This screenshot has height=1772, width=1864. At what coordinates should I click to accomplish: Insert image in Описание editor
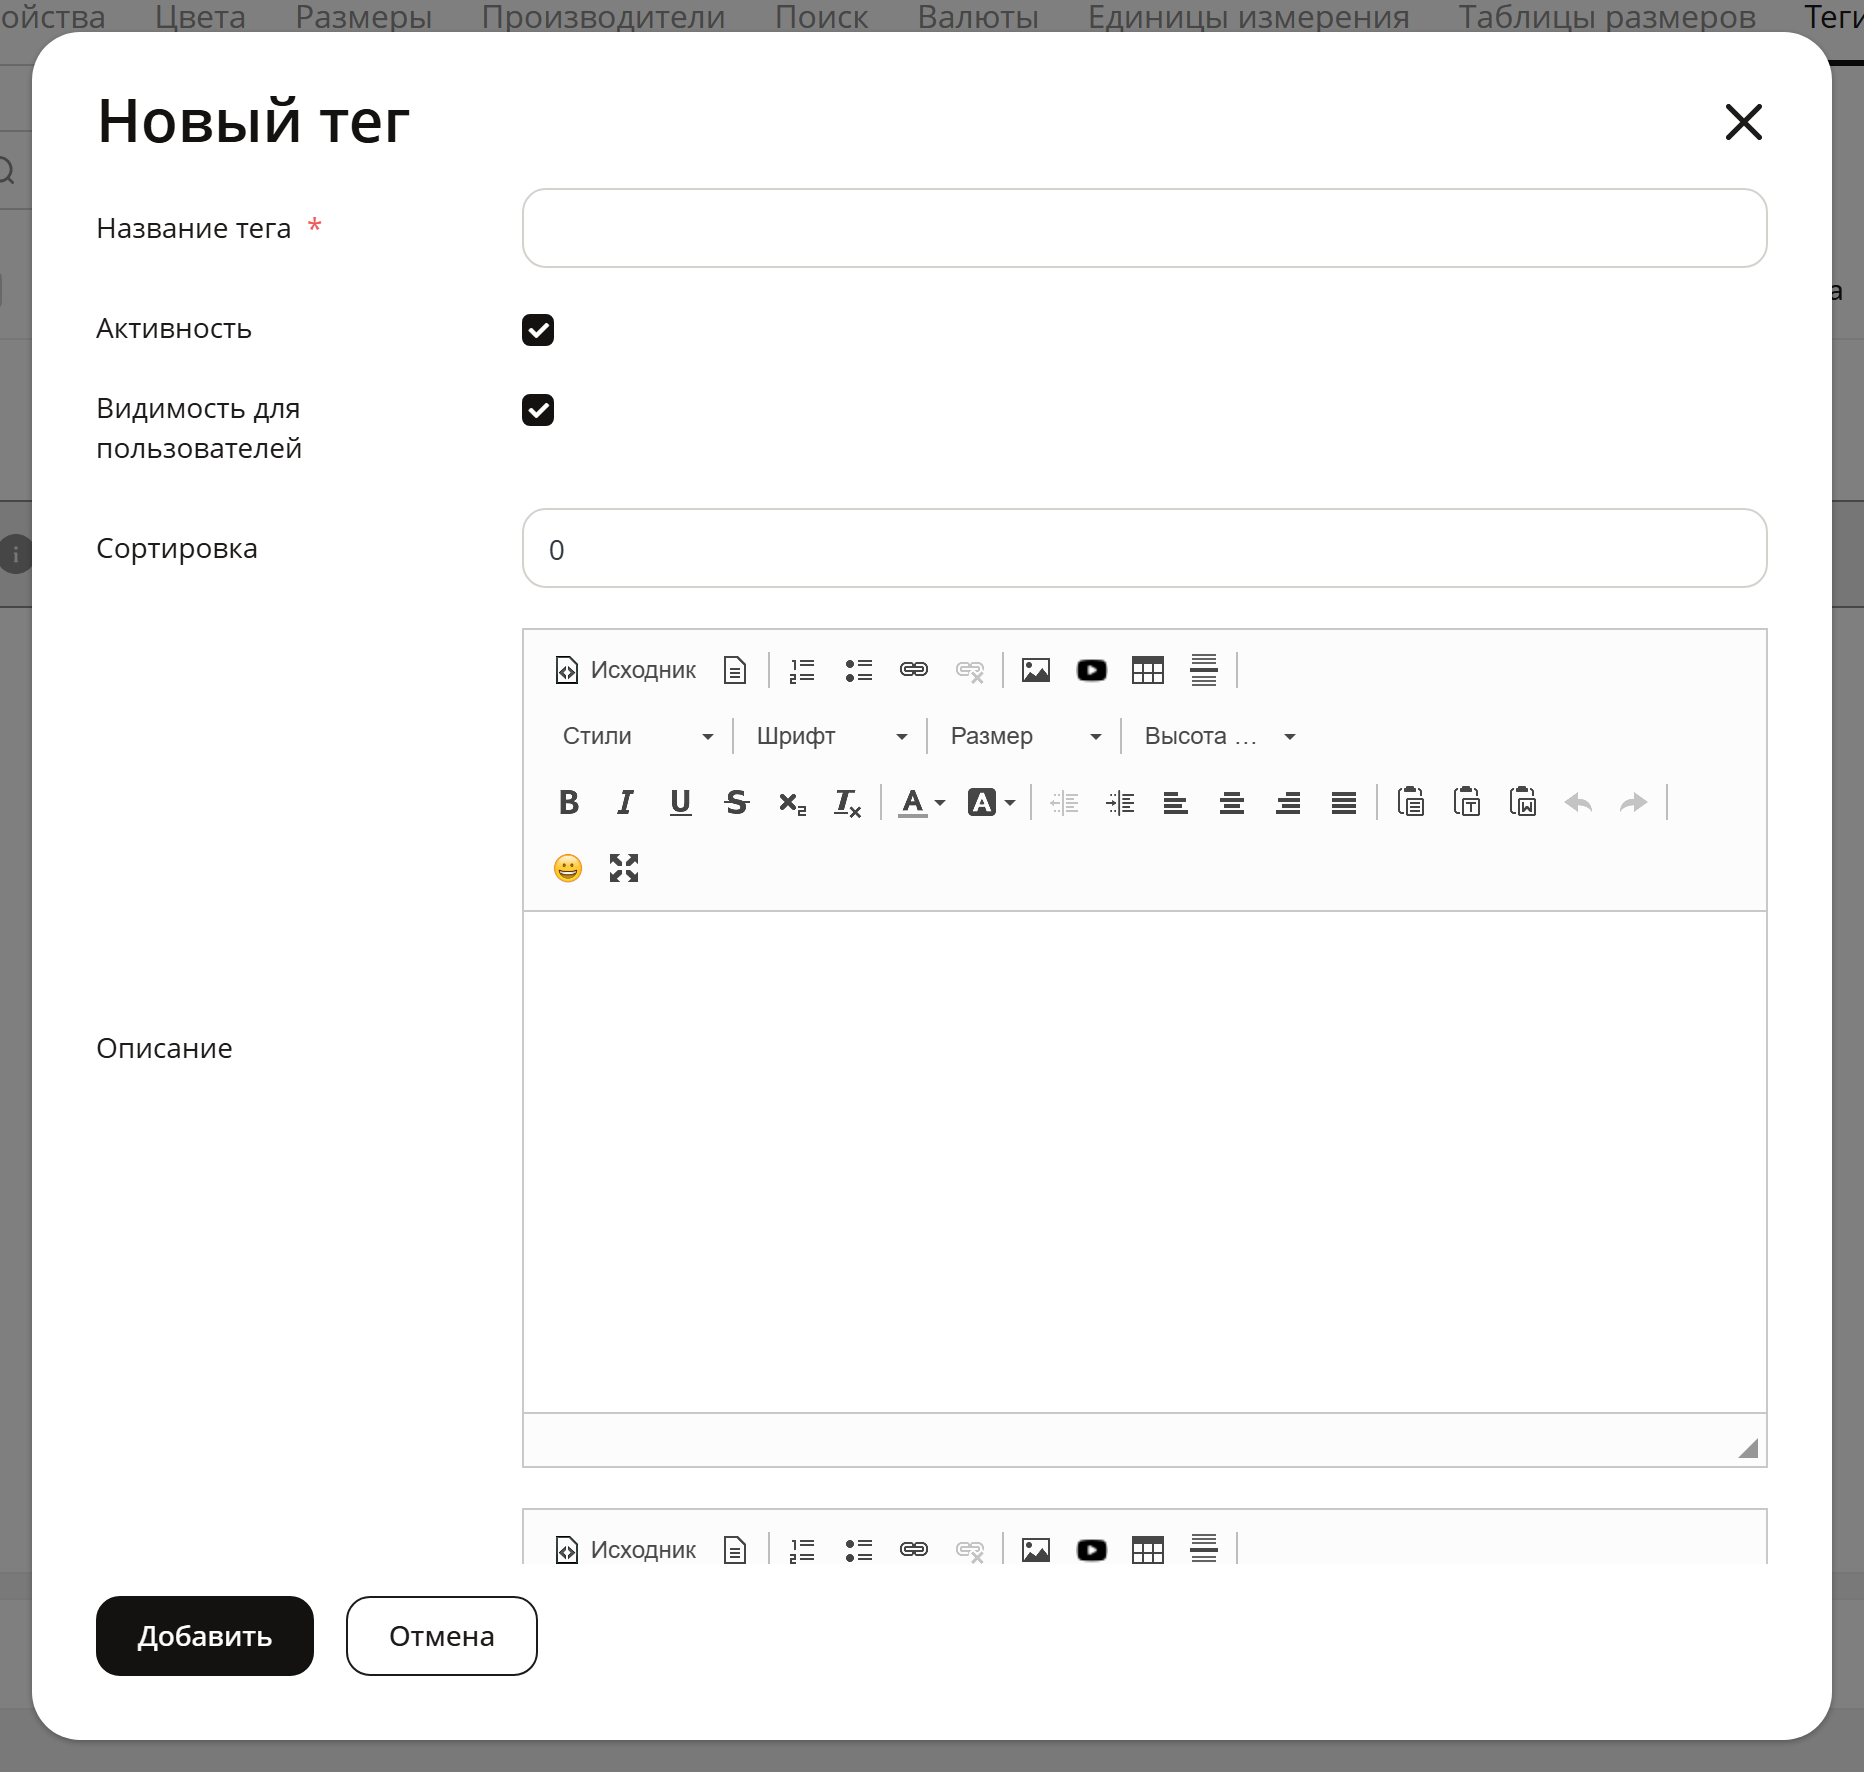point(1036,670)
